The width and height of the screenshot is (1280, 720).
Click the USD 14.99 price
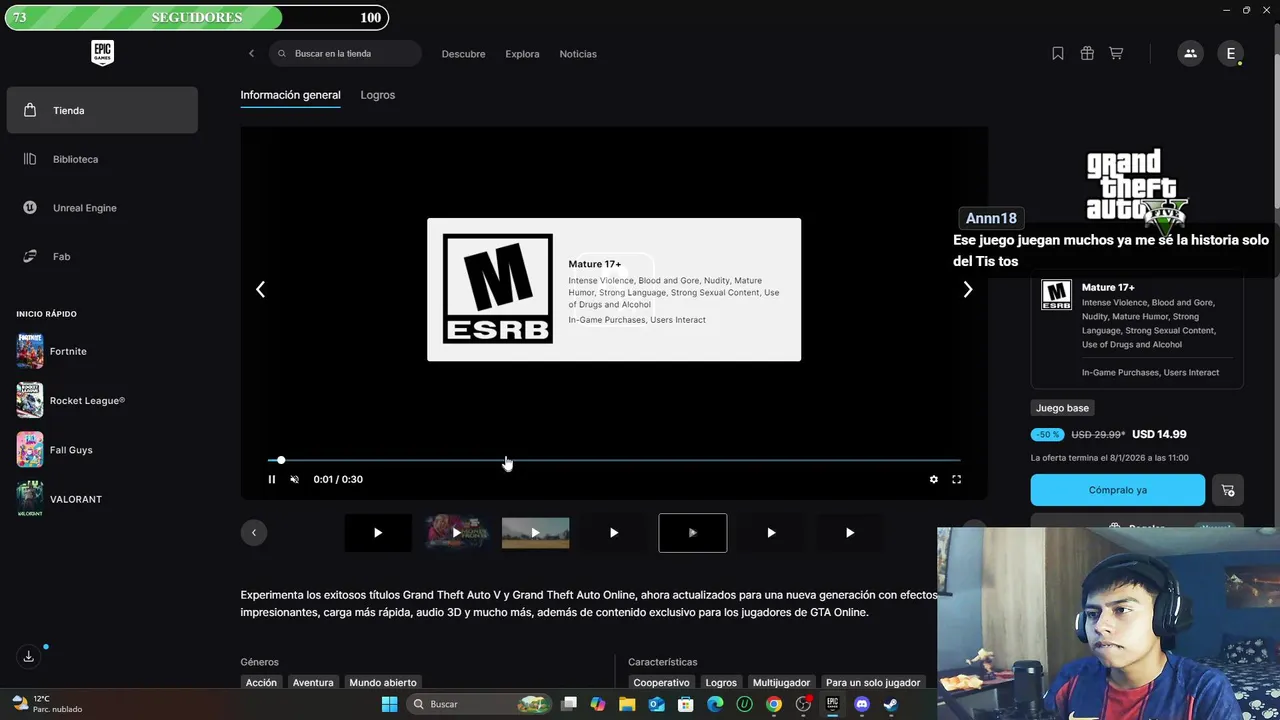(x=1159, y=434)
